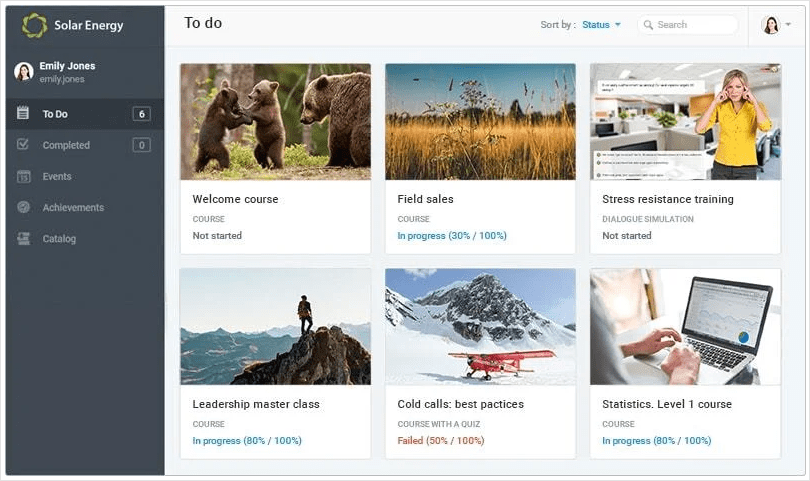Screen dimensions: 810x481
Task: Open Cold calls: best practices course
Action: (x=460, y=404)
